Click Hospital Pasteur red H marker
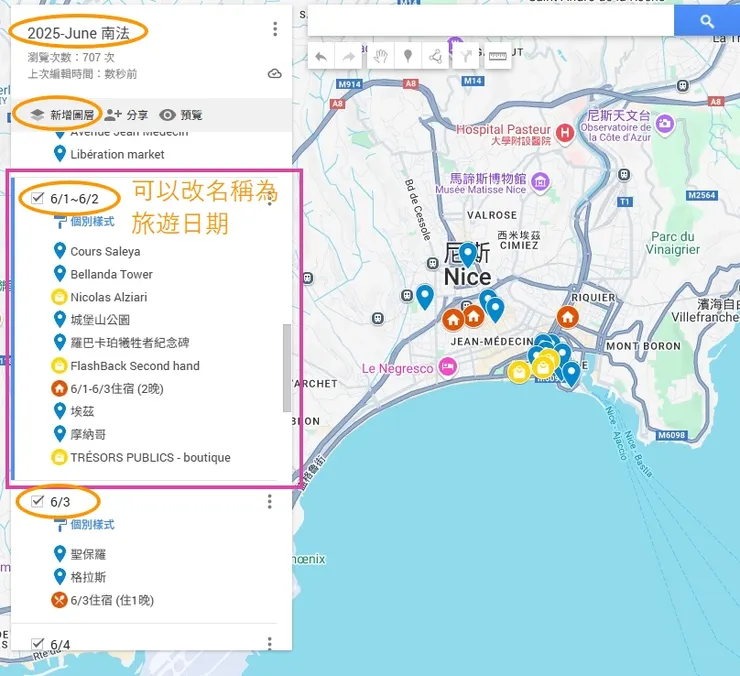 [x=565, y=133]
